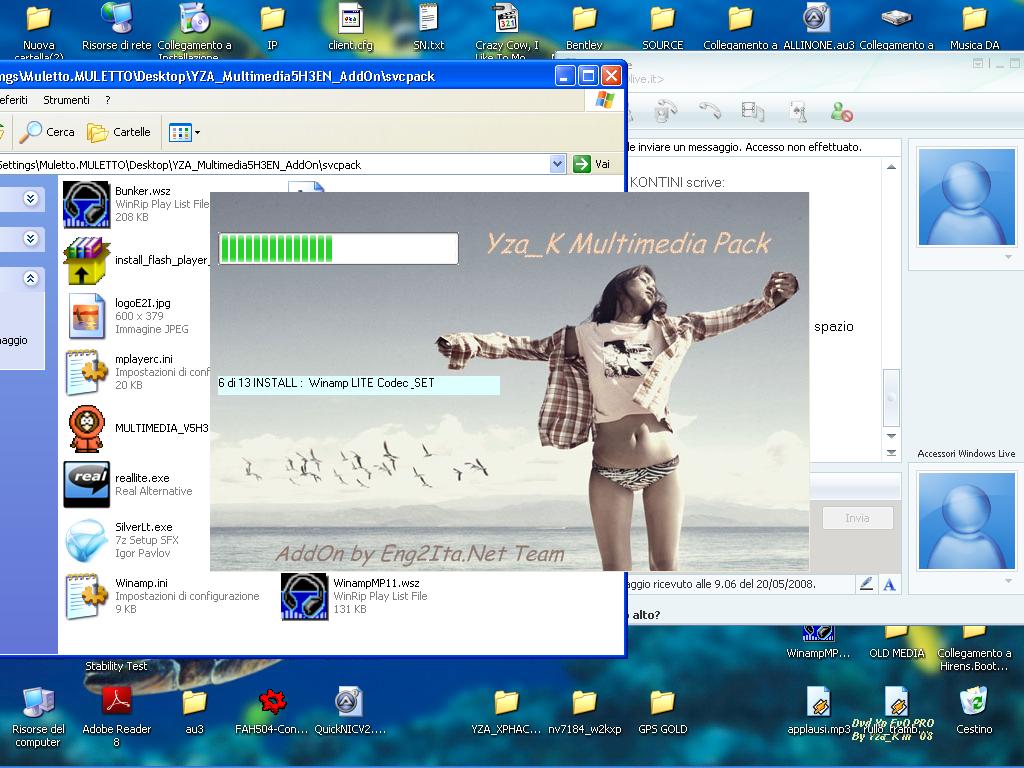
Task: Open Adobe Reader 8 desktop shortcut
Action: 116,702
